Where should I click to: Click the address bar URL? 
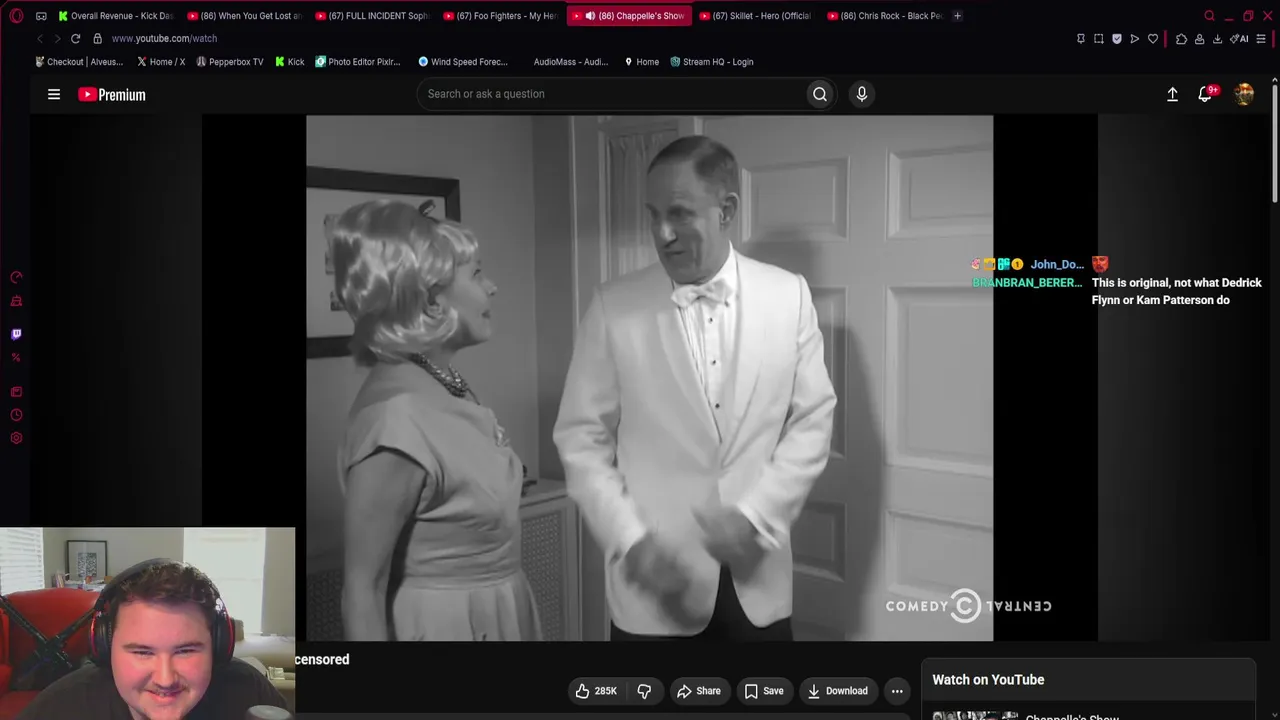point(164,38)
